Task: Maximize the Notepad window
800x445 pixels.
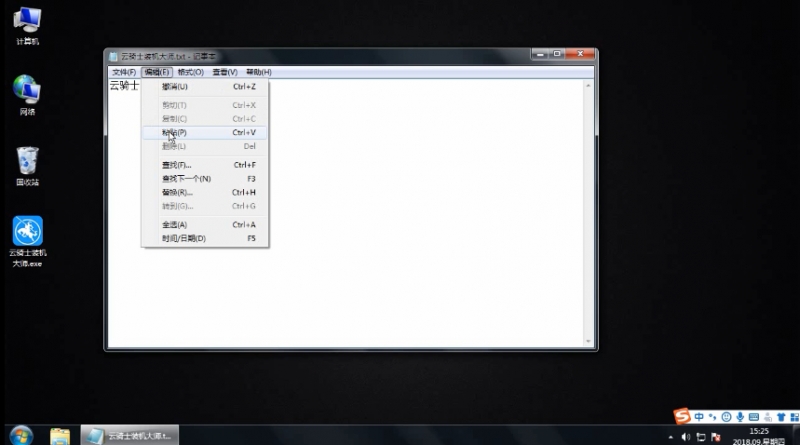Action: click(x=557, y=54)
